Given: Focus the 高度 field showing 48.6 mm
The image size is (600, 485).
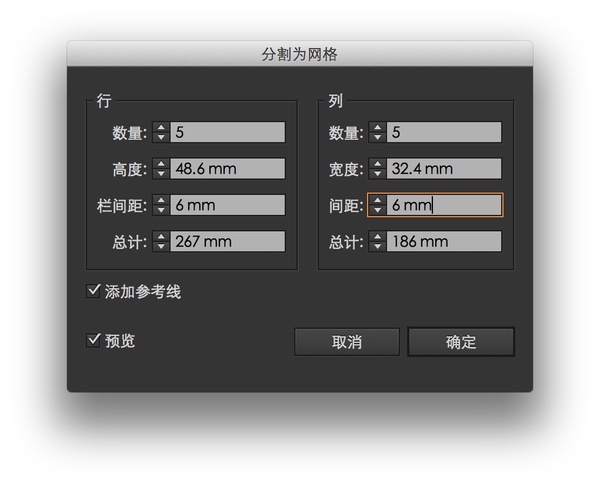Looking at the screenshot, I should pos(228,169).
